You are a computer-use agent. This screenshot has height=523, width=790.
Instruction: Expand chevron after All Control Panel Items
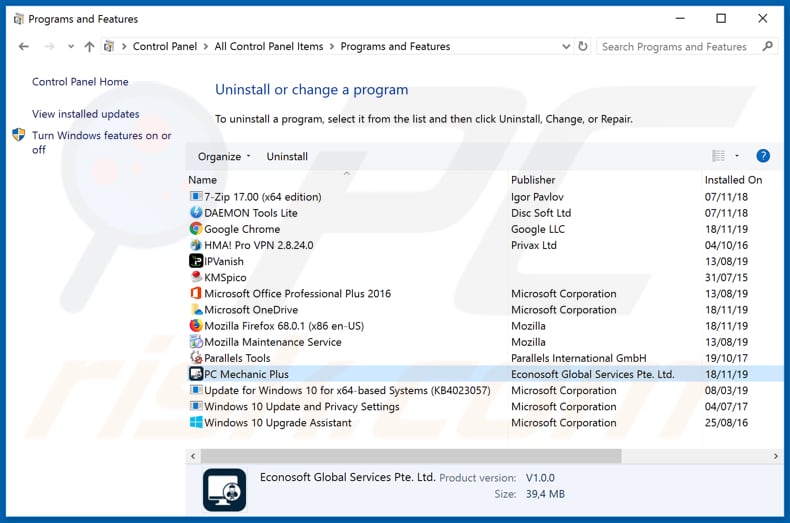[x=332, y=46]
